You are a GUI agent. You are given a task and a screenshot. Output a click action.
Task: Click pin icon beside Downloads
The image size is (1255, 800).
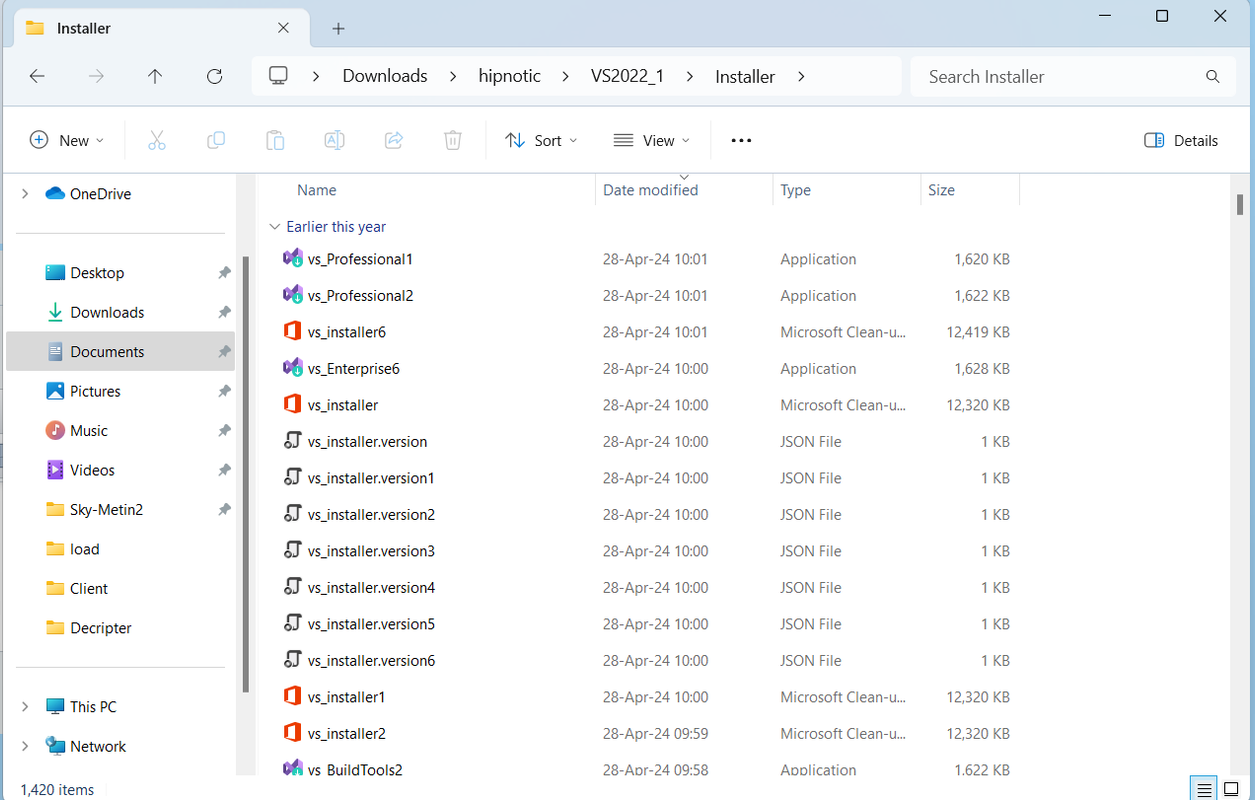(224, 312)
